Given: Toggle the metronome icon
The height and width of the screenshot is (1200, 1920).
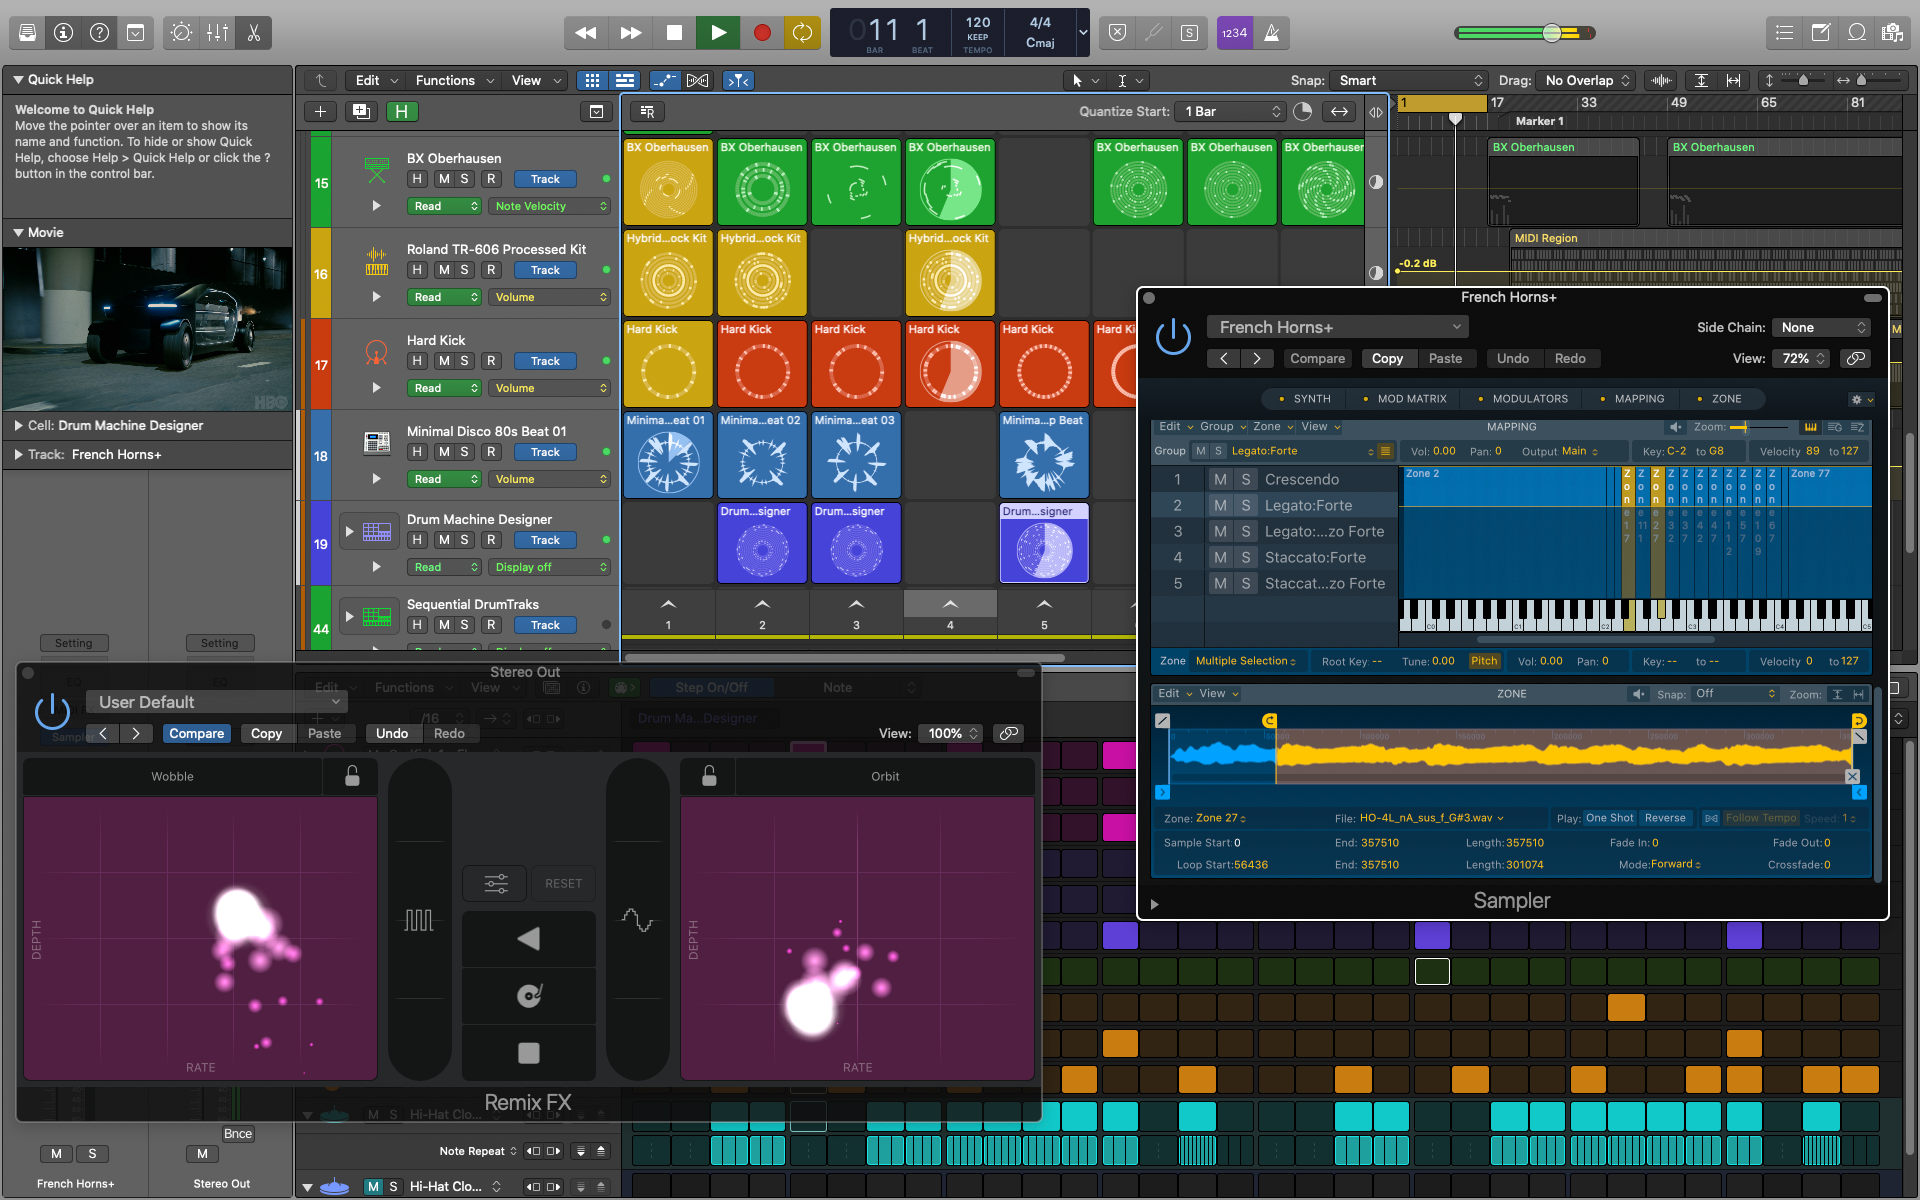Looking at the screenshot, I should (1272, 33).
